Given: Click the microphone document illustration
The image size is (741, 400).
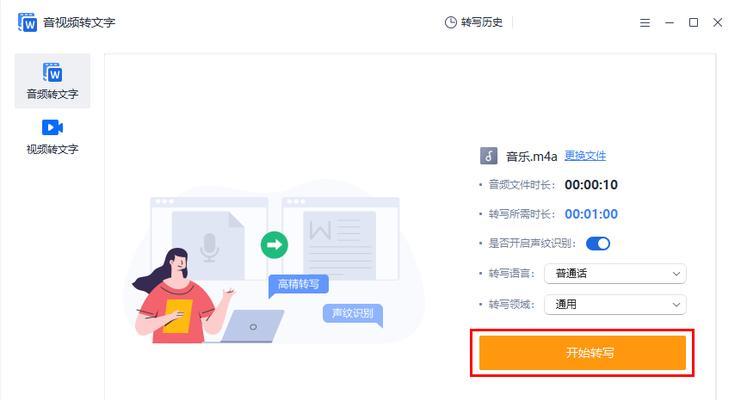Looking at the screenshot, I should (x=208, y=246).
